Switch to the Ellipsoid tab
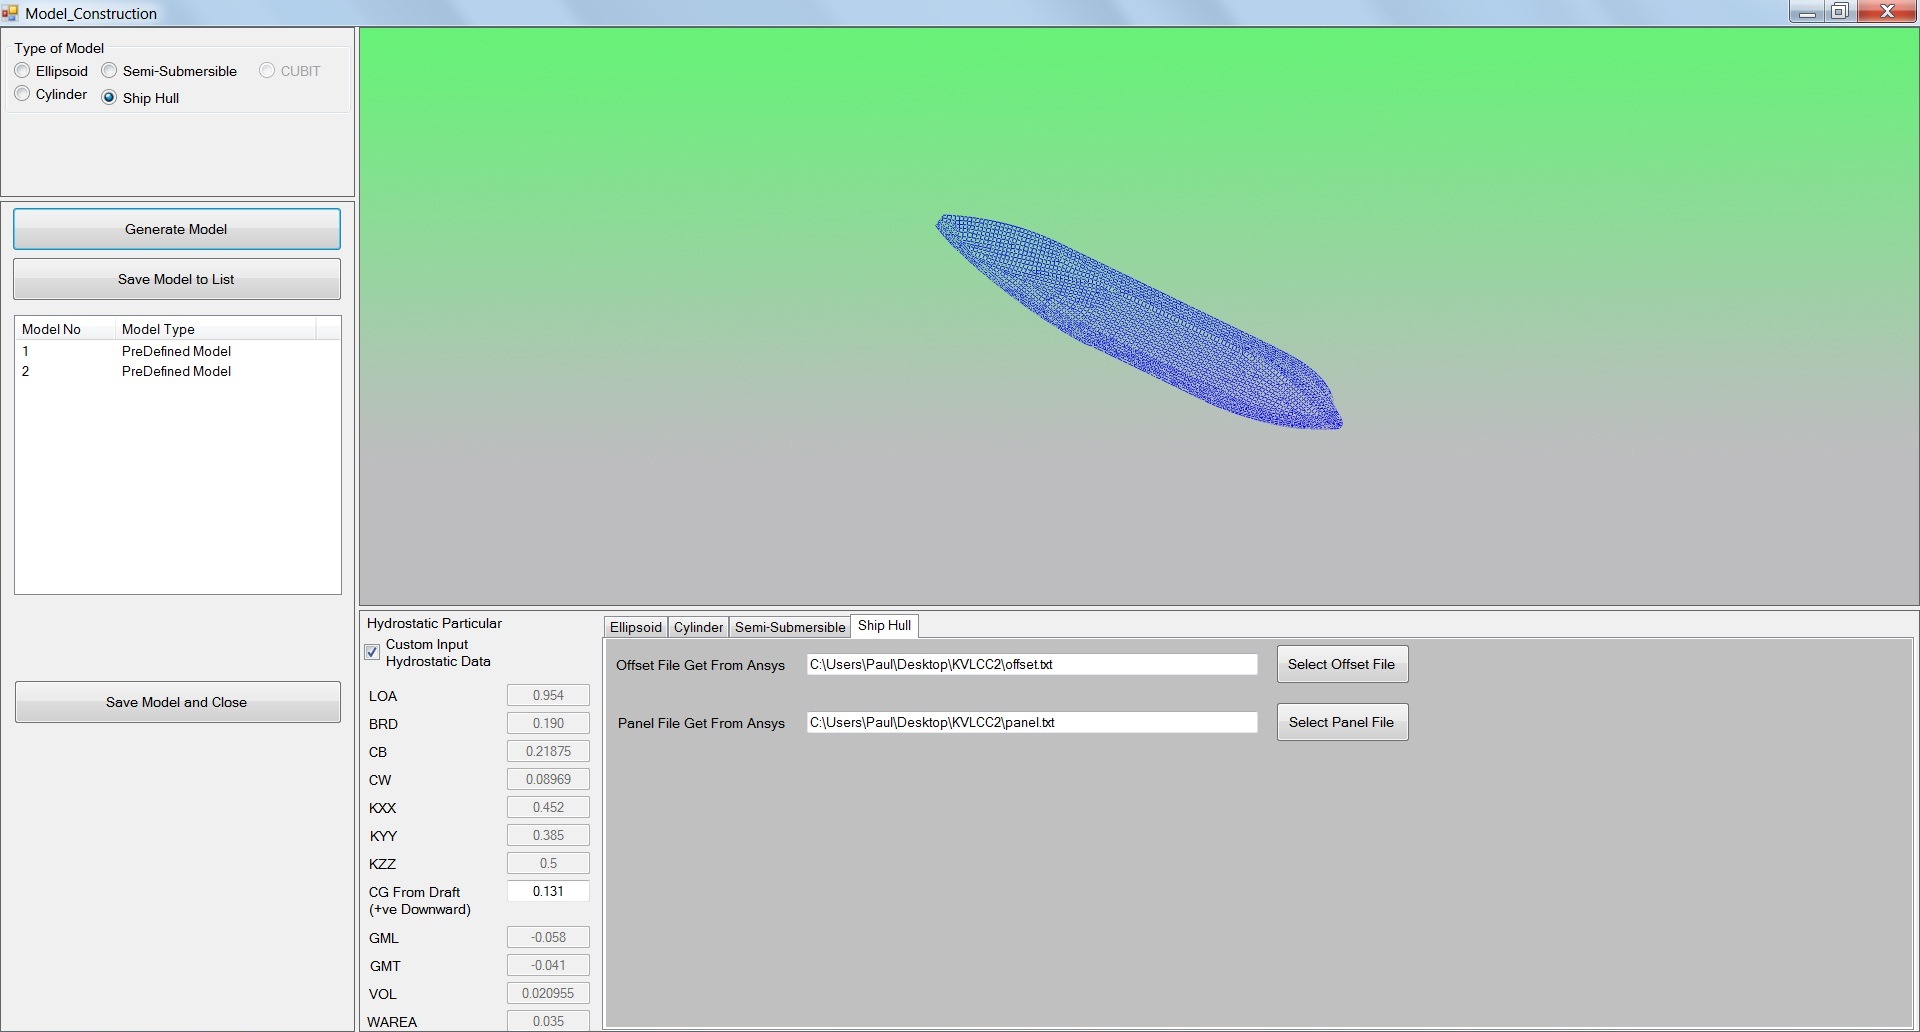 635,627
